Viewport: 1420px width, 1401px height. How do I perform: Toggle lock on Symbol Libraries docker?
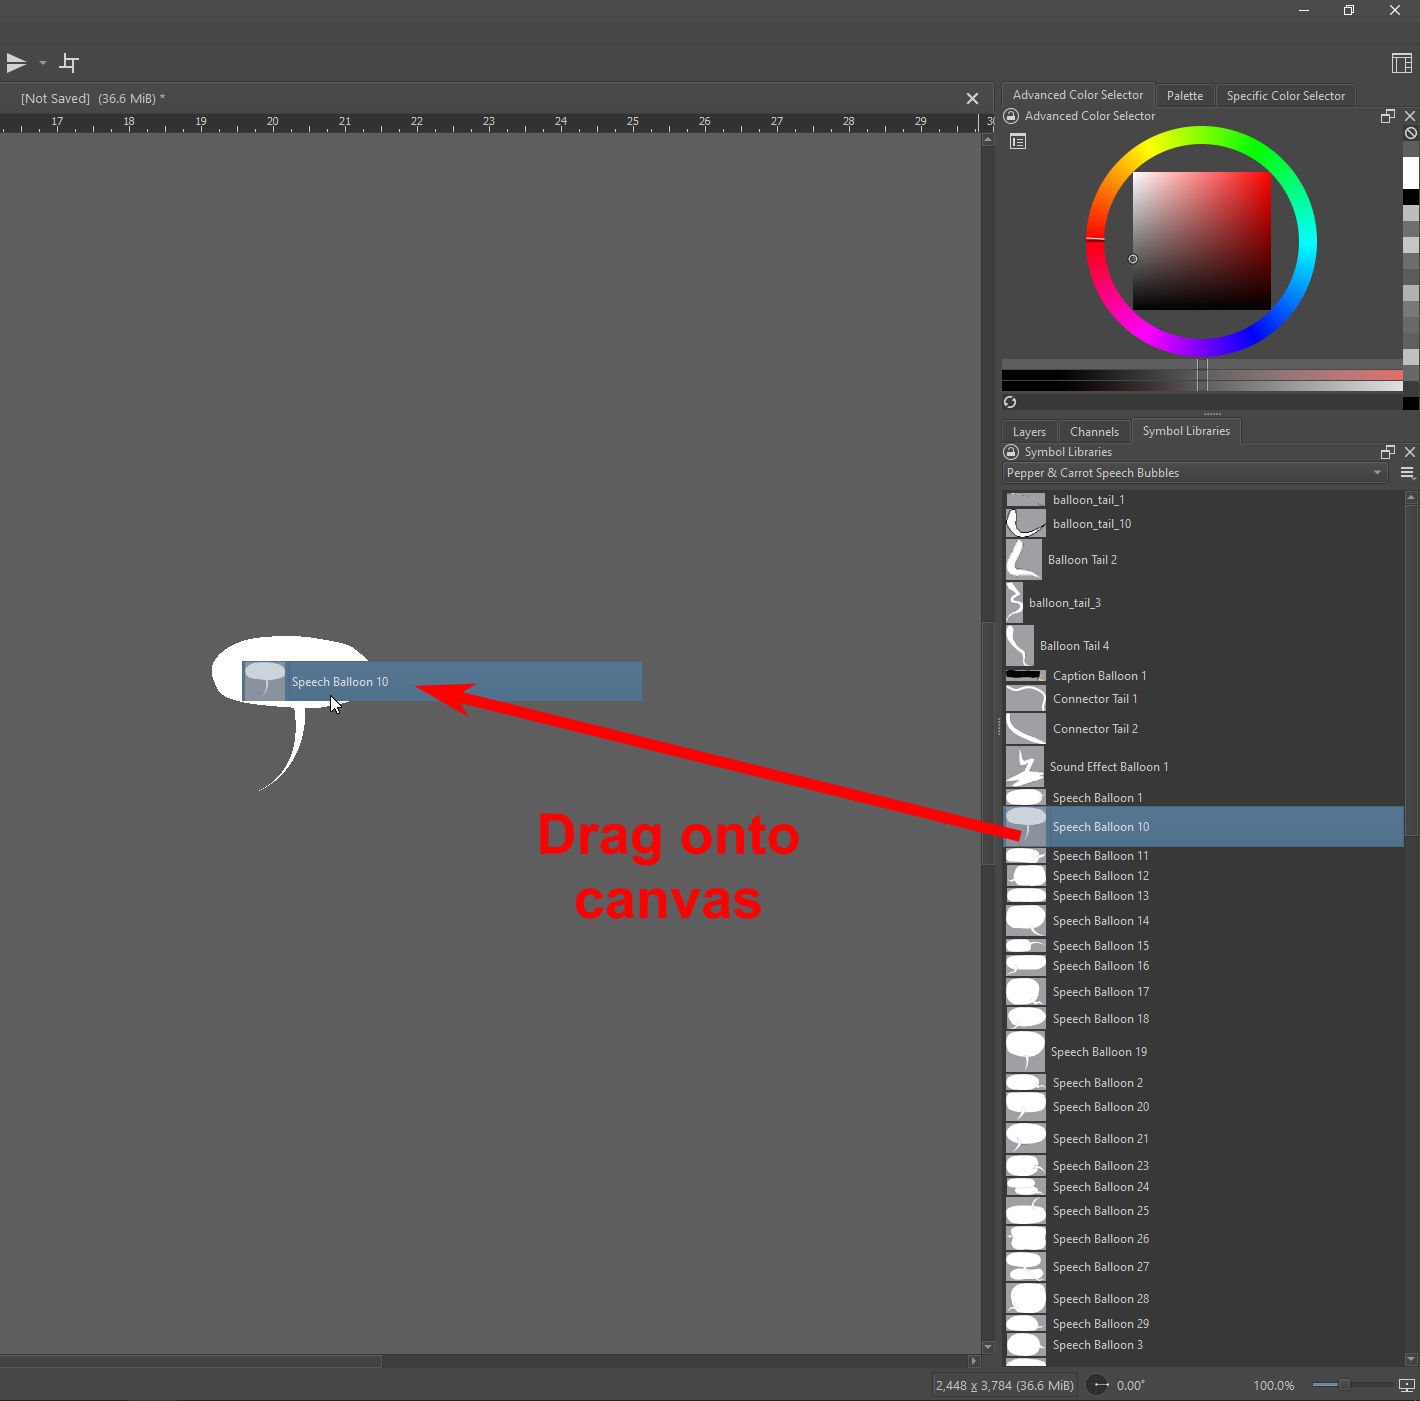[x=1011, y=452]
